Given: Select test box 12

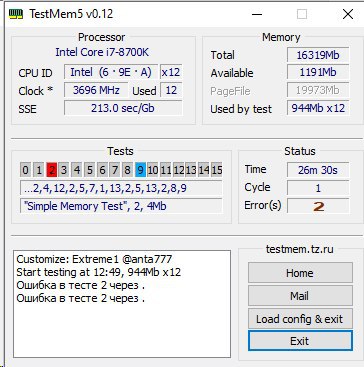Looking at the screenshot, I should coord(178,170).
